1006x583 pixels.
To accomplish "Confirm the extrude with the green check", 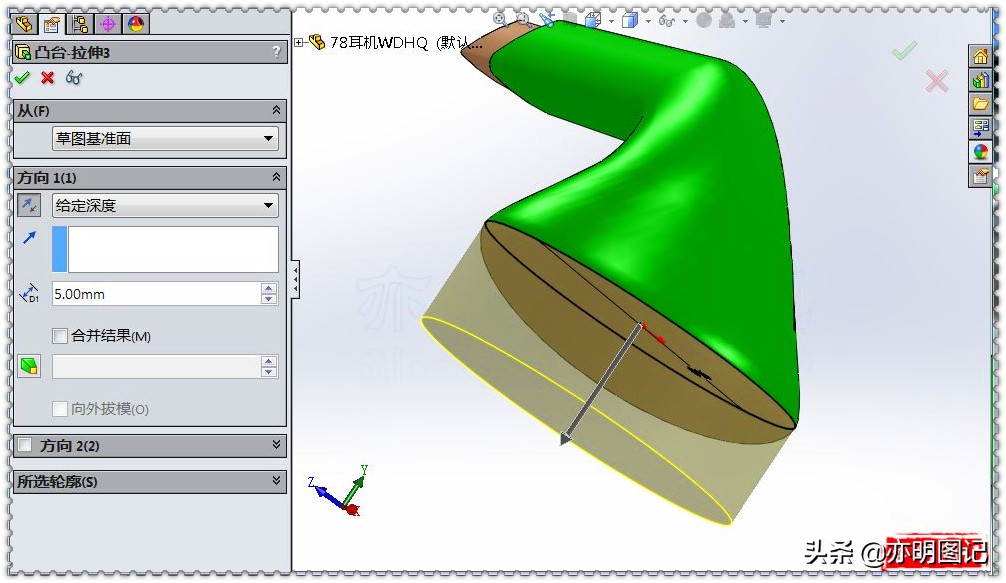I will (x=22, y=76).
